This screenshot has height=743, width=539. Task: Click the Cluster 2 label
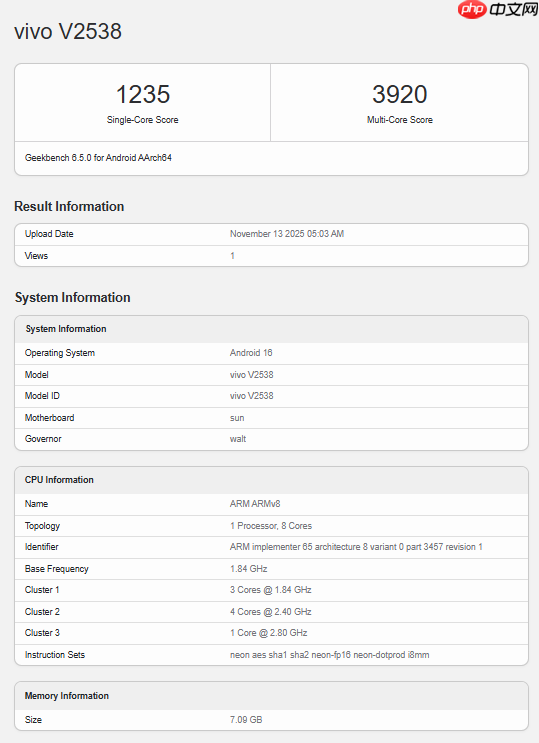click(42, 612)
